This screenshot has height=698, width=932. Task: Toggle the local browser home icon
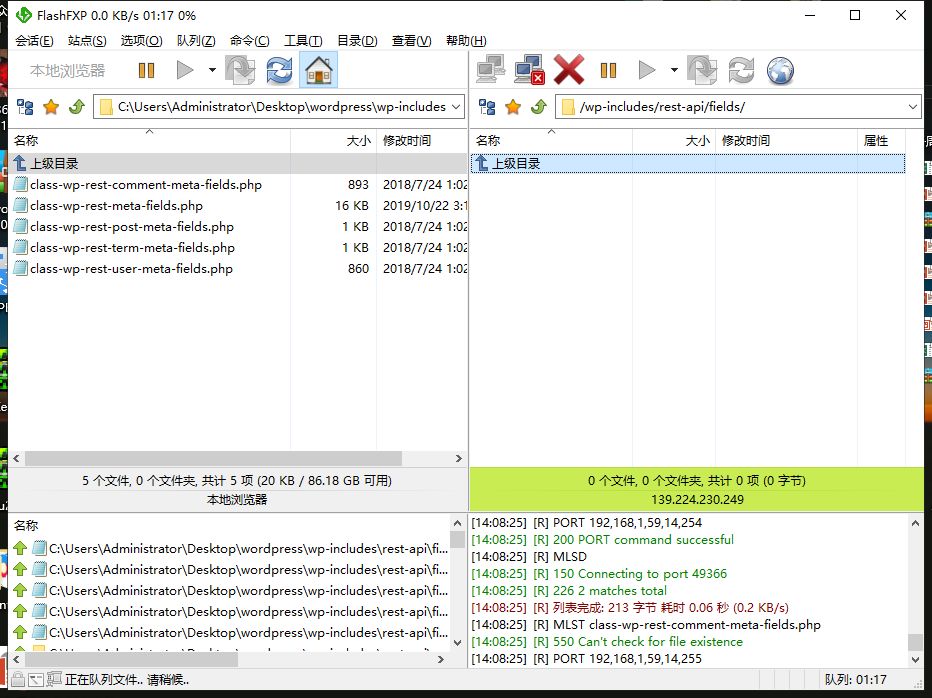coord(319,70)
